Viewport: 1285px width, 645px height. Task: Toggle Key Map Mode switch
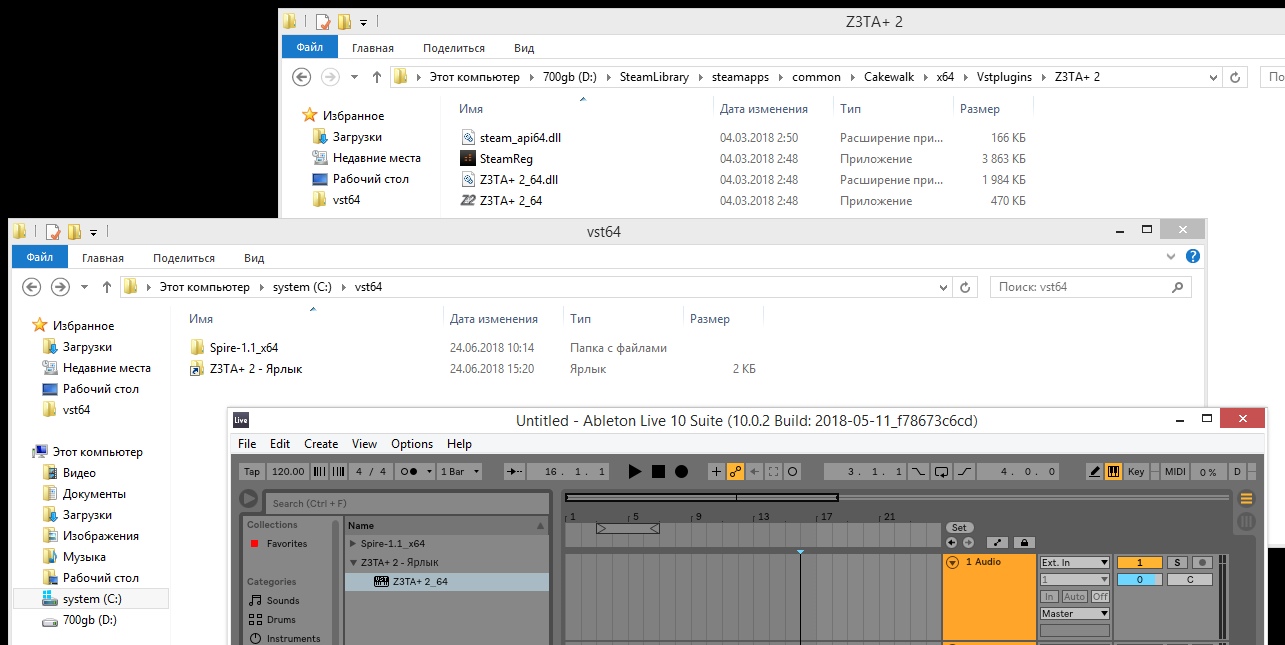click(x=1136, y=471)
